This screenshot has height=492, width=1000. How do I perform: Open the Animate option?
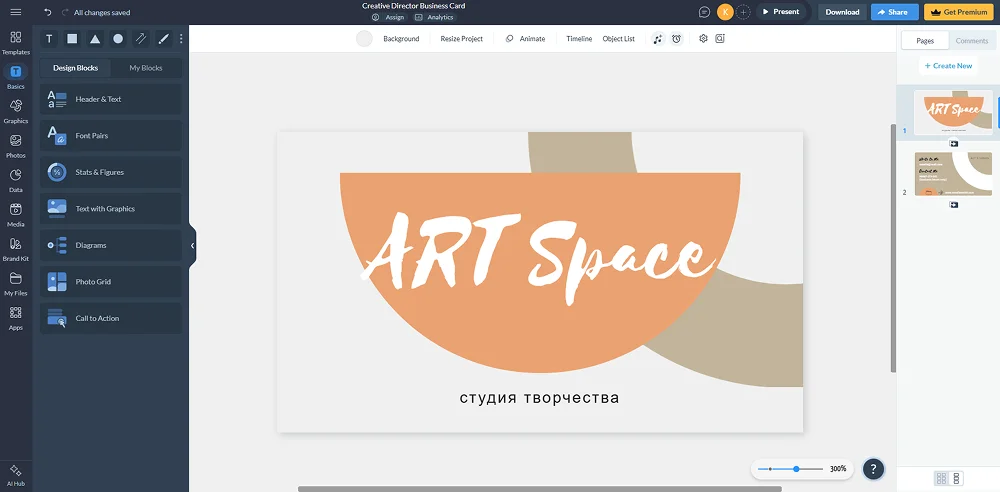526,39
